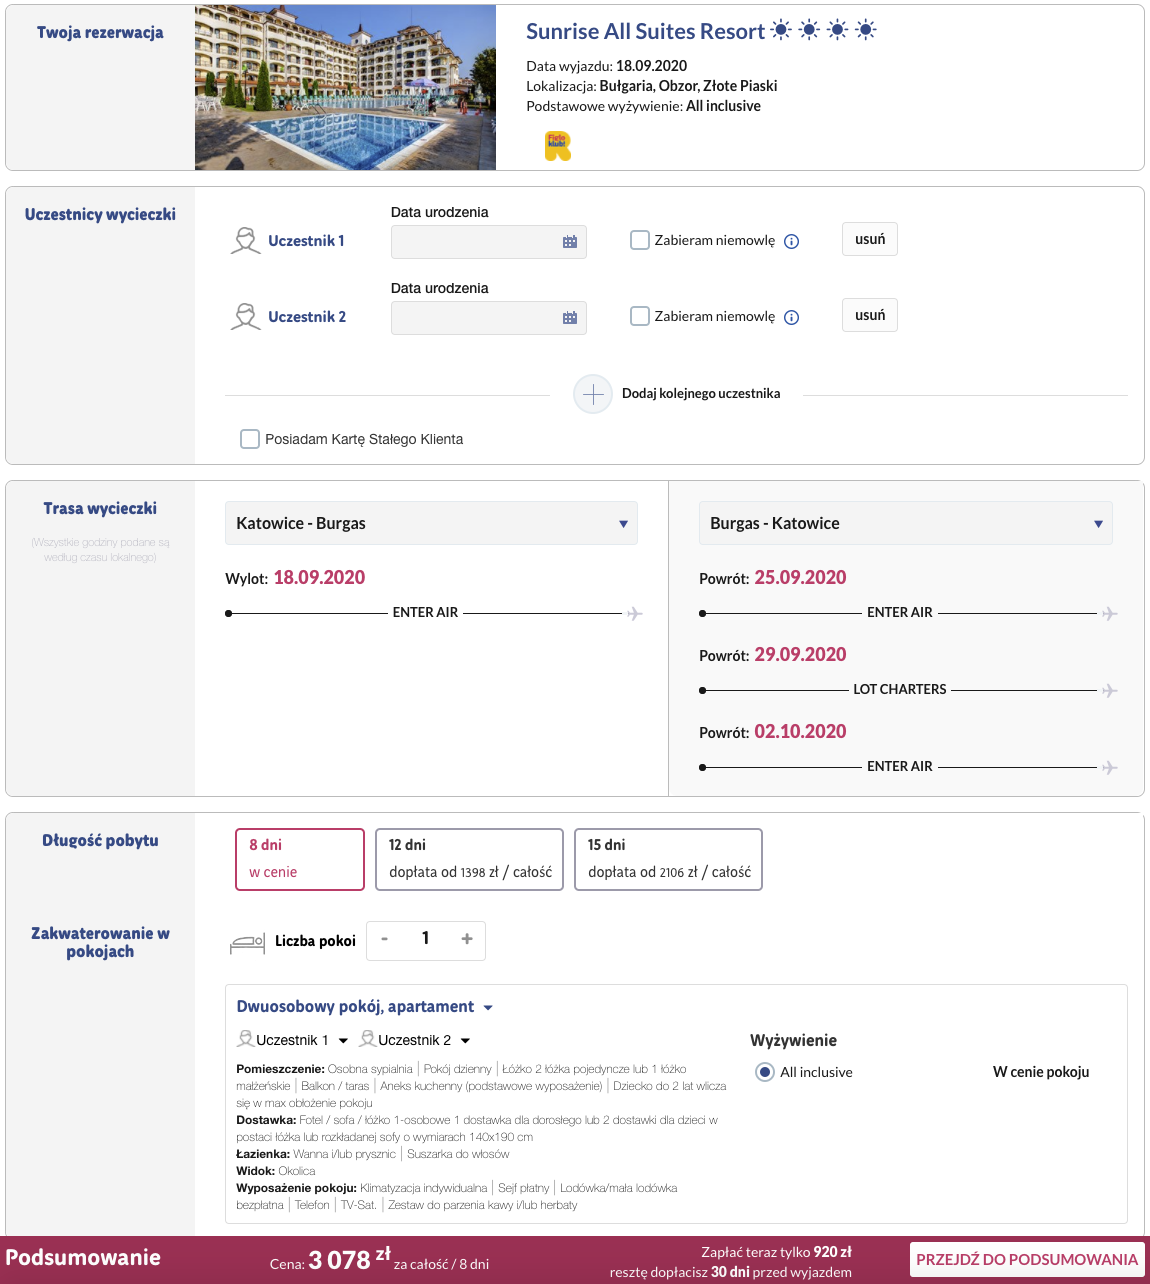The width and height of the screenshot is (1150, 1284).
Task: Enable Posiadam Kartę Stałego Klienta checkbox
Action: pos(250,439)
